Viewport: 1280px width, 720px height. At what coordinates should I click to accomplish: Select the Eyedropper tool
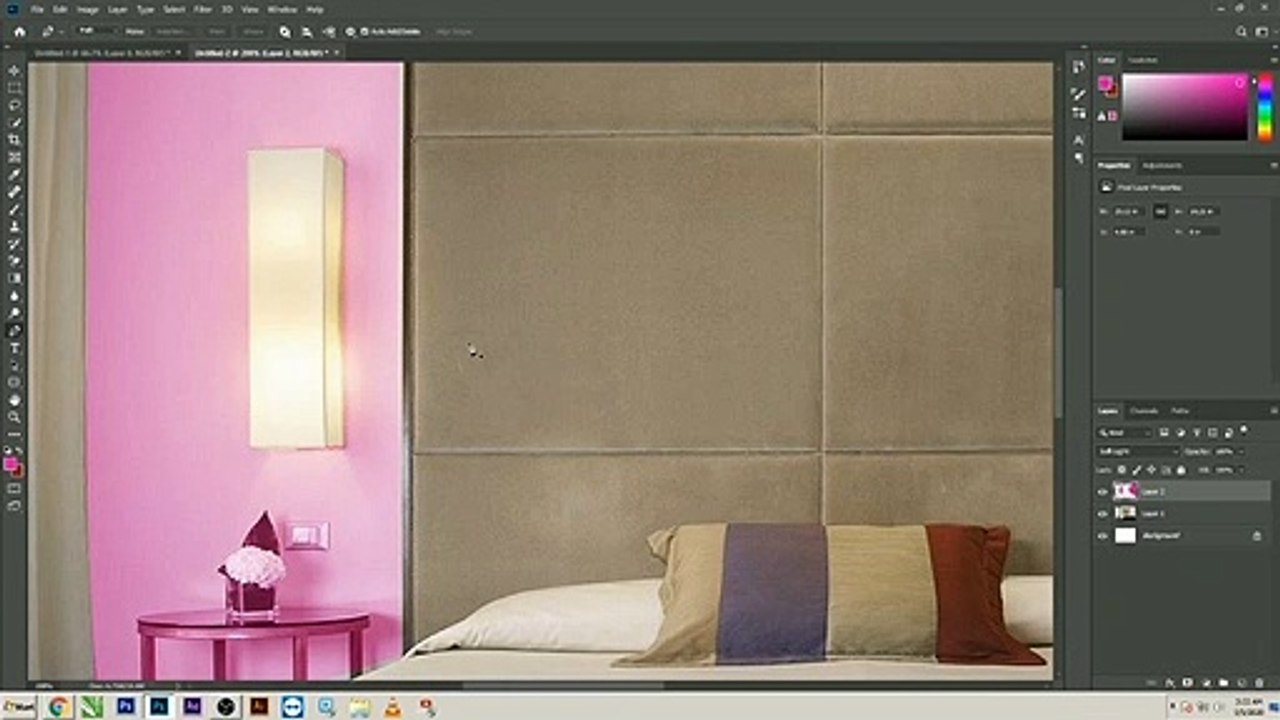click(14, 174)
